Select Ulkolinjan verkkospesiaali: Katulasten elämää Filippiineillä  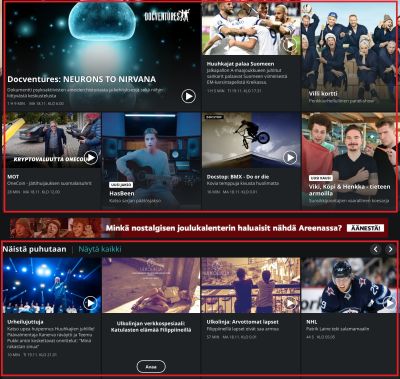click(x=151, y=327)
